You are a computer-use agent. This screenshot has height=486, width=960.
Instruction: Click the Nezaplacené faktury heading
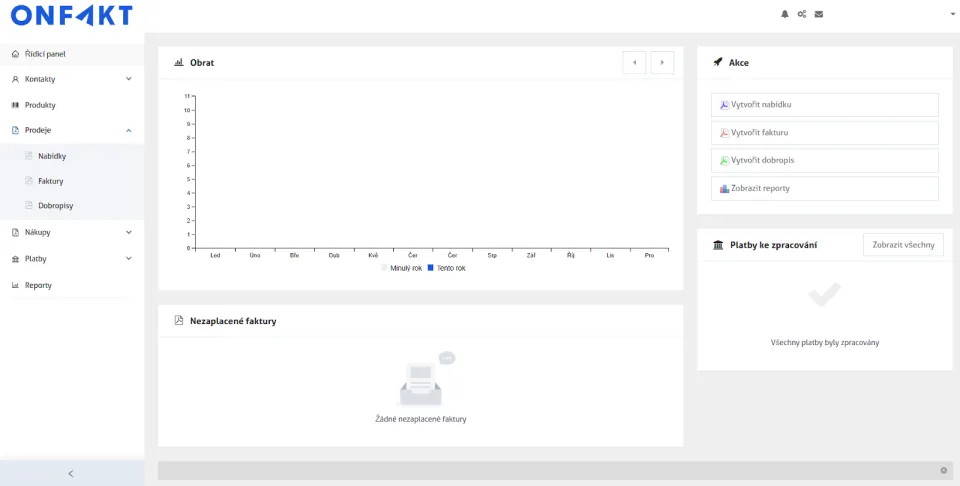(x=233, y=321)
